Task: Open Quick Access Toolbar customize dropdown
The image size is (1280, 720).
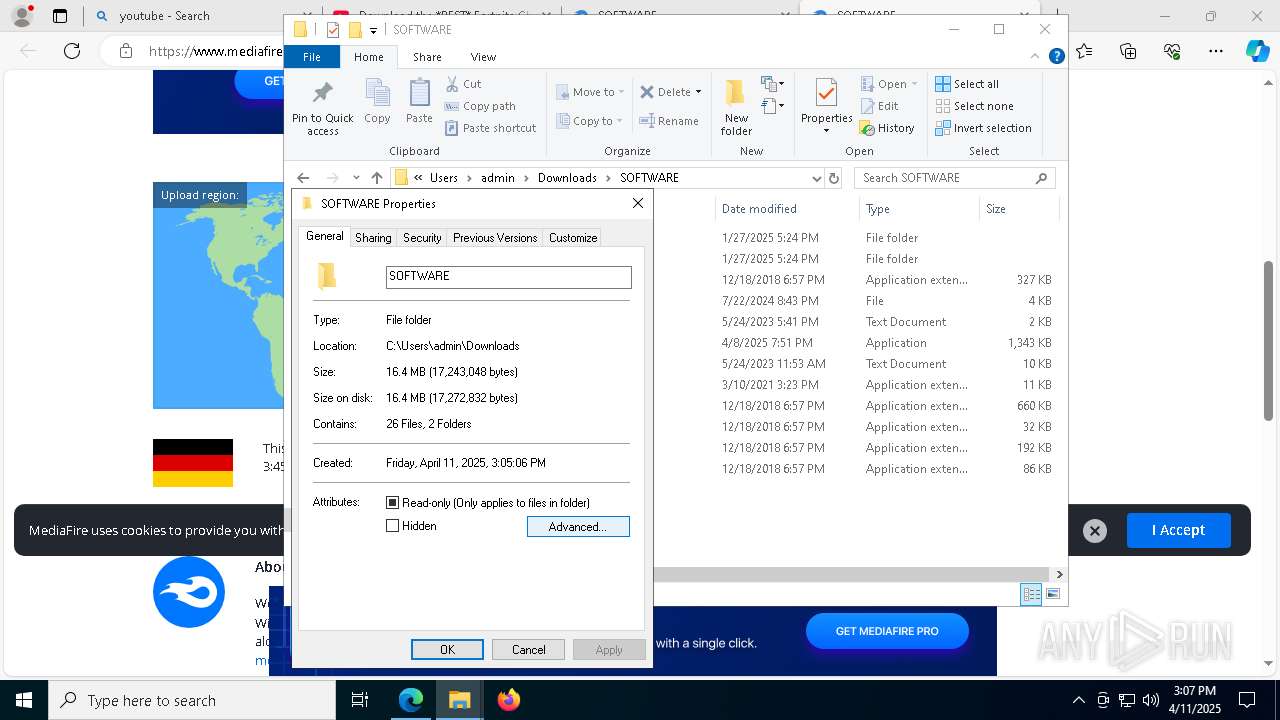Action: (373, 31)
